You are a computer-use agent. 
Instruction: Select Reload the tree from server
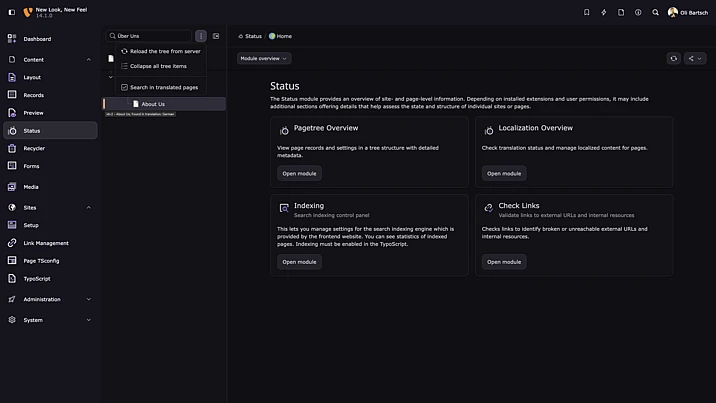tap(164, 51)
